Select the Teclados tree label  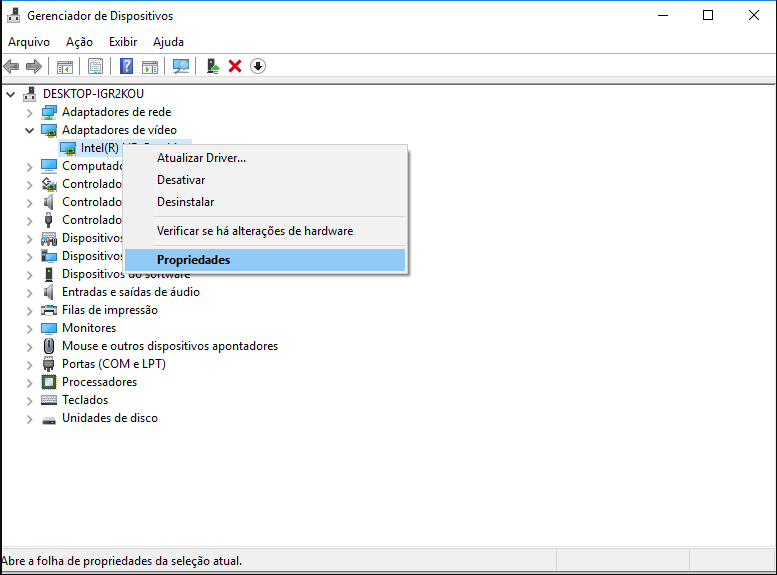pos(85,400)
